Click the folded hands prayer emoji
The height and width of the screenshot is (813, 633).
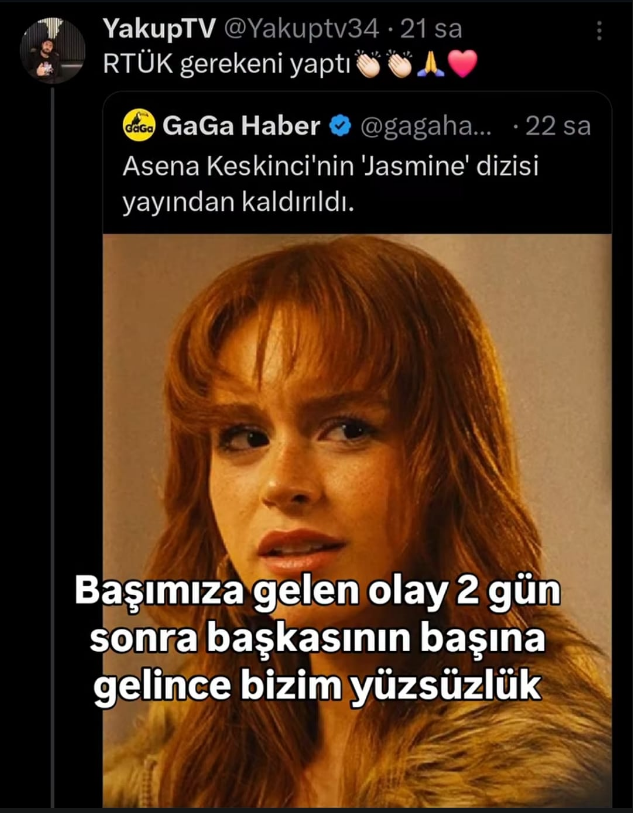(431, 65)
